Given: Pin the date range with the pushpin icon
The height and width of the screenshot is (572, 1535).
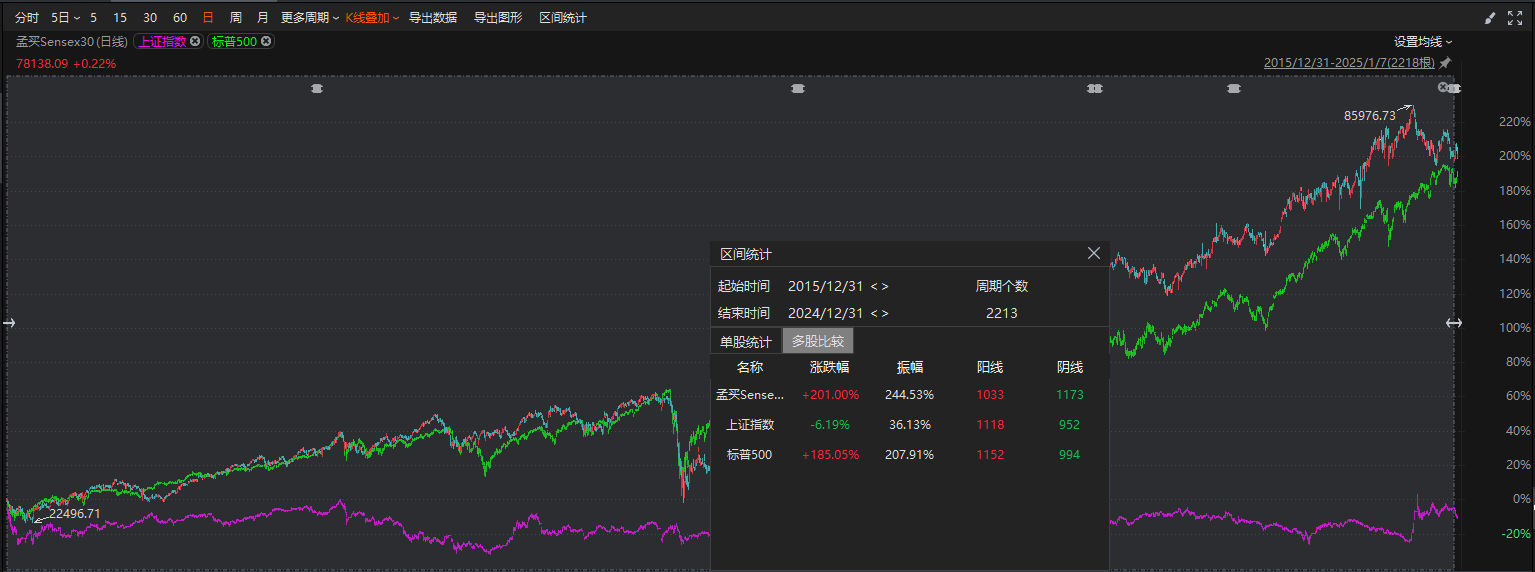Looking at the screenshot, I should [1445, 62].
